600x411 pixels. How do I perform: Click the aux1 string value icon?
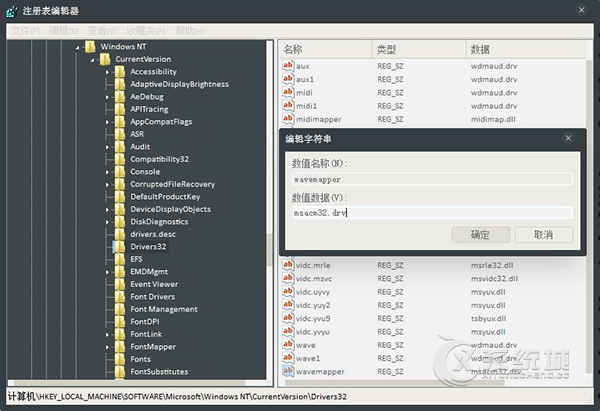tap(288, 79)
